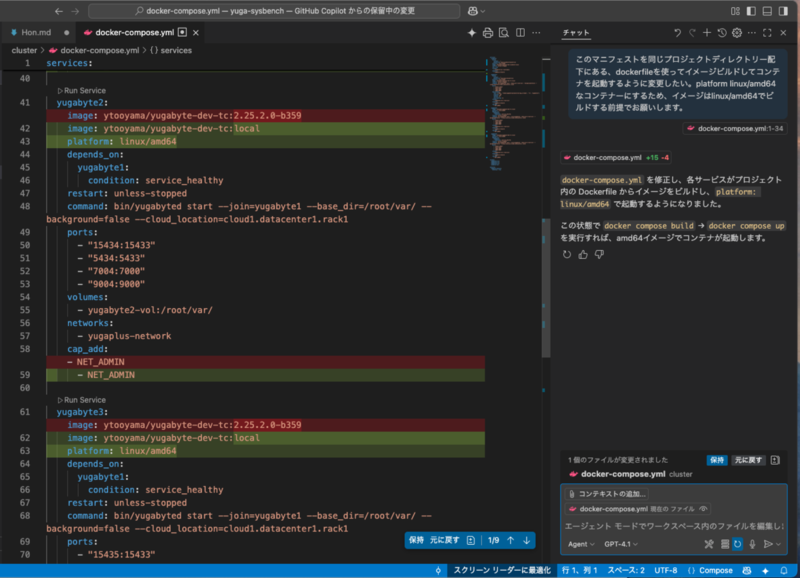This screenshot has width=800, height=578.
Task: Open the Agent mode dropdown
Action: click(x=581, y=544)
